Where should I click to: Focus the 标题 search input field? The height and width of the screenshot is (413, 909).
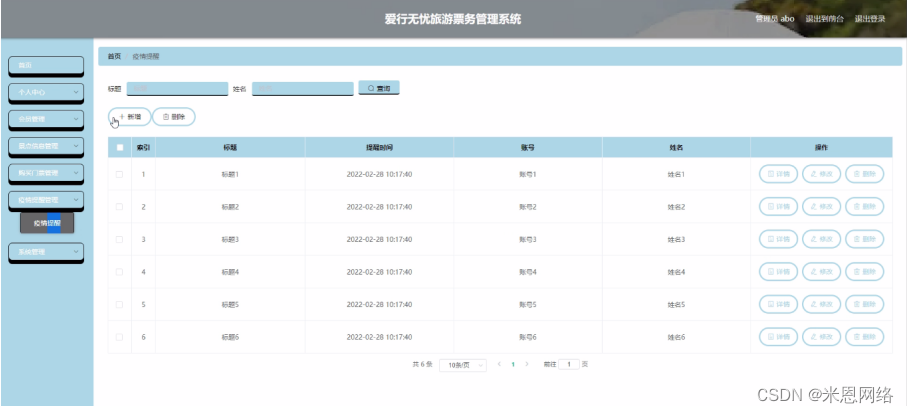click(177, 89)
